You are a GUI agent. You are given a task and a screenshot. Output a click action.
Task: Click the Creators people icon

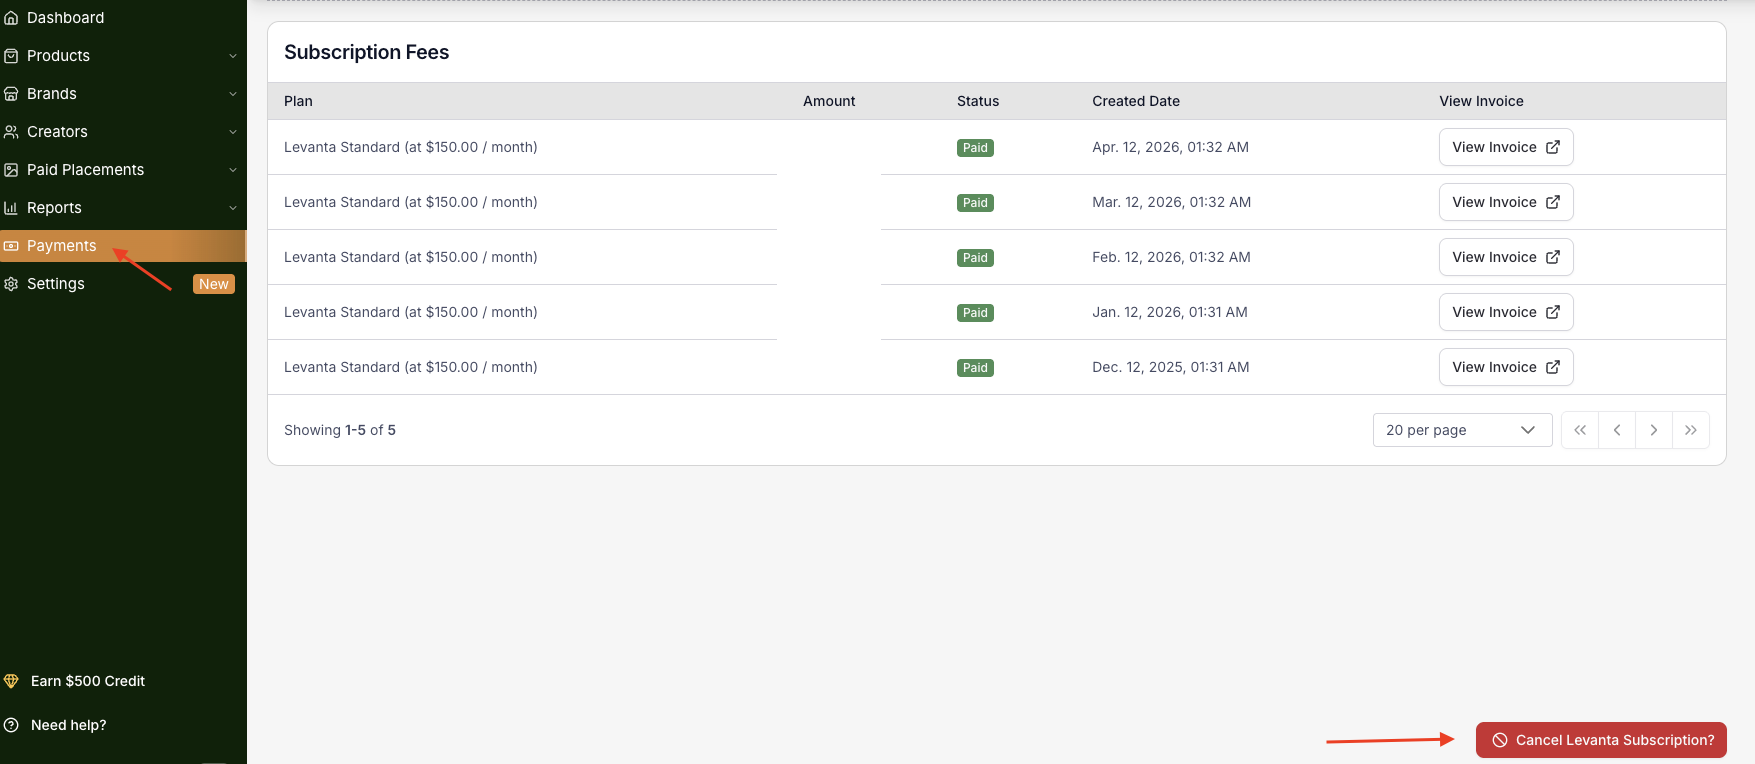tap(11, 132)
